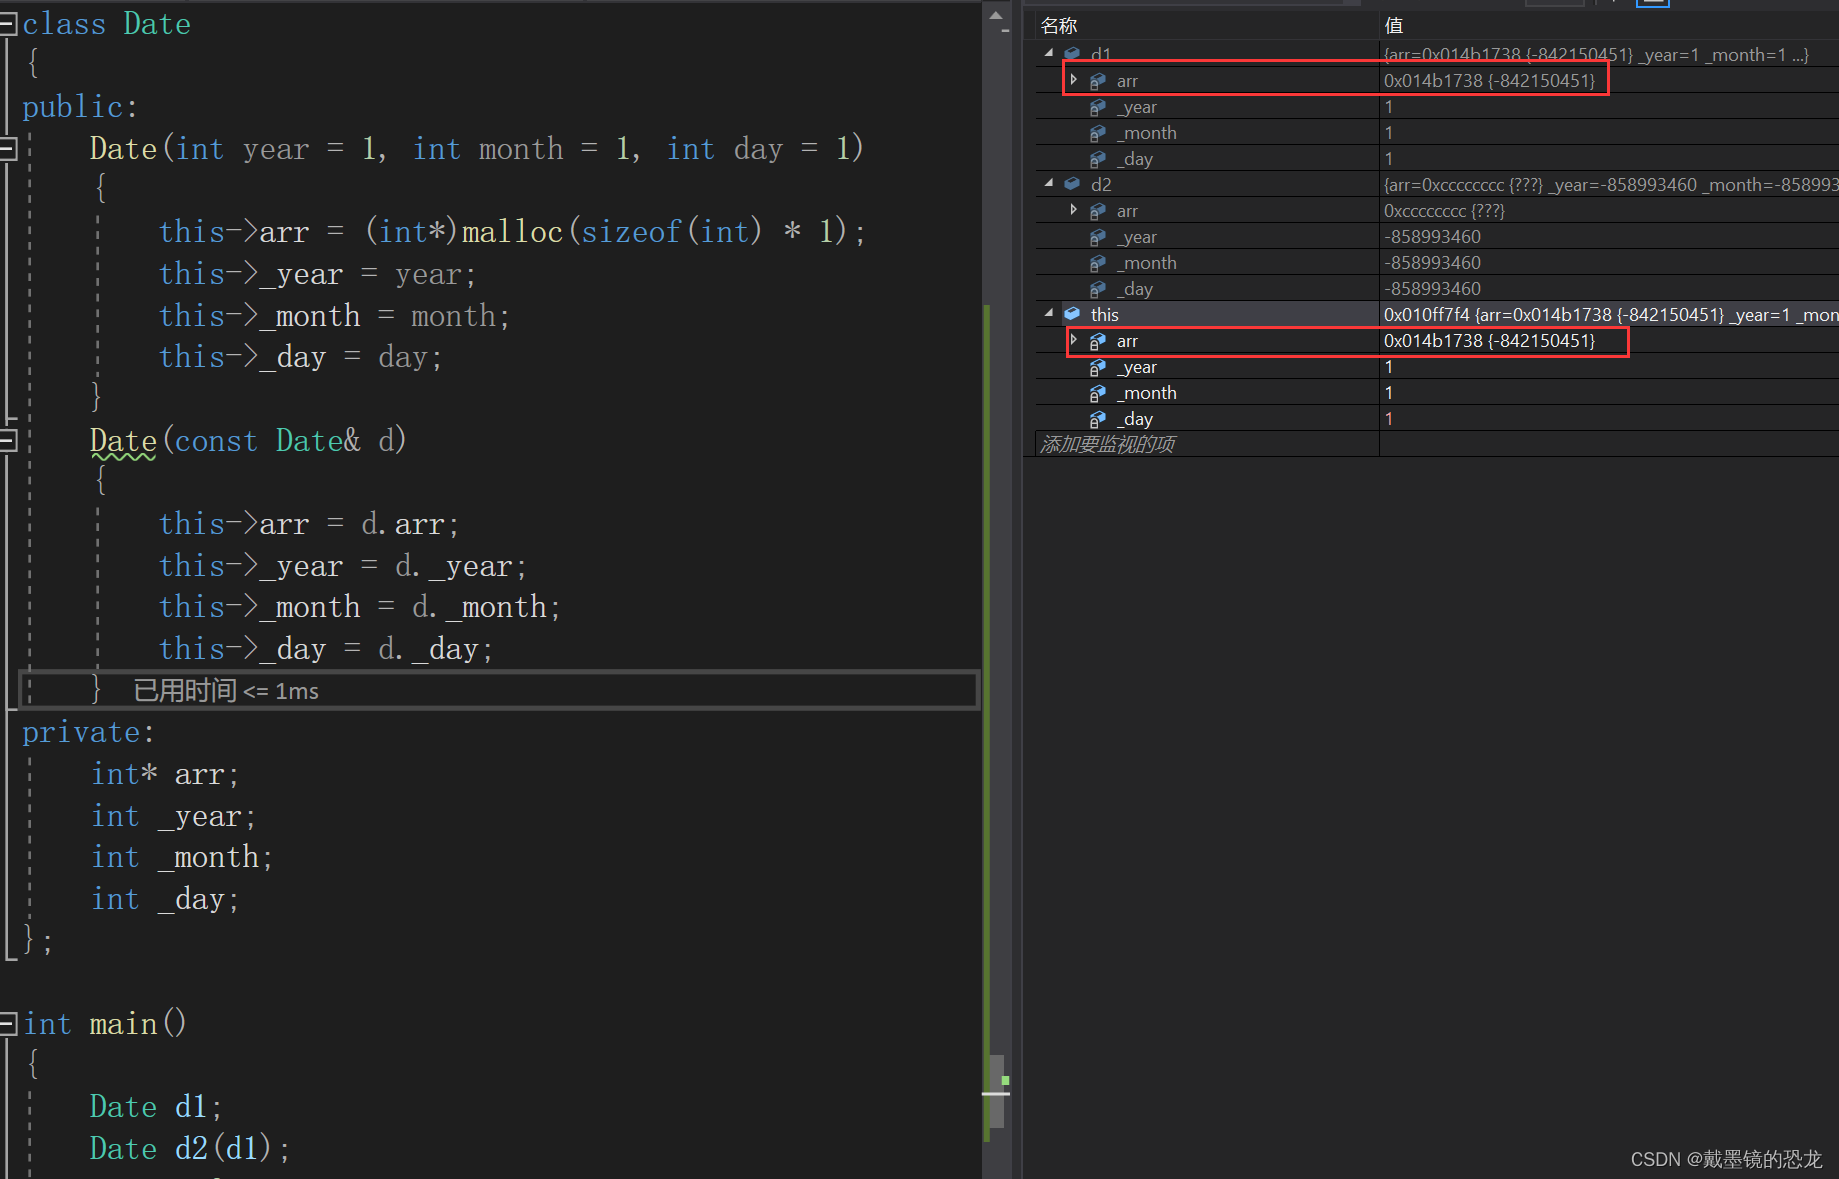
Task: Collapse the d1 watch entry
Action: click(1049, 53)
